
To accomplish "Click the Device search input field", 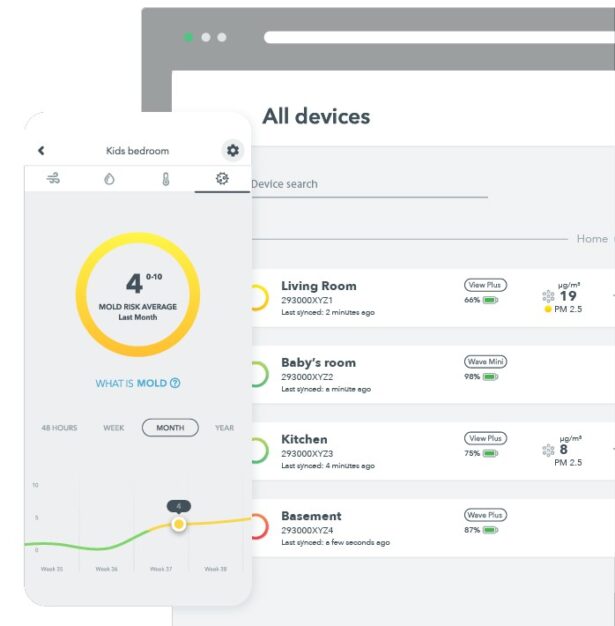I will pos(369,184).
